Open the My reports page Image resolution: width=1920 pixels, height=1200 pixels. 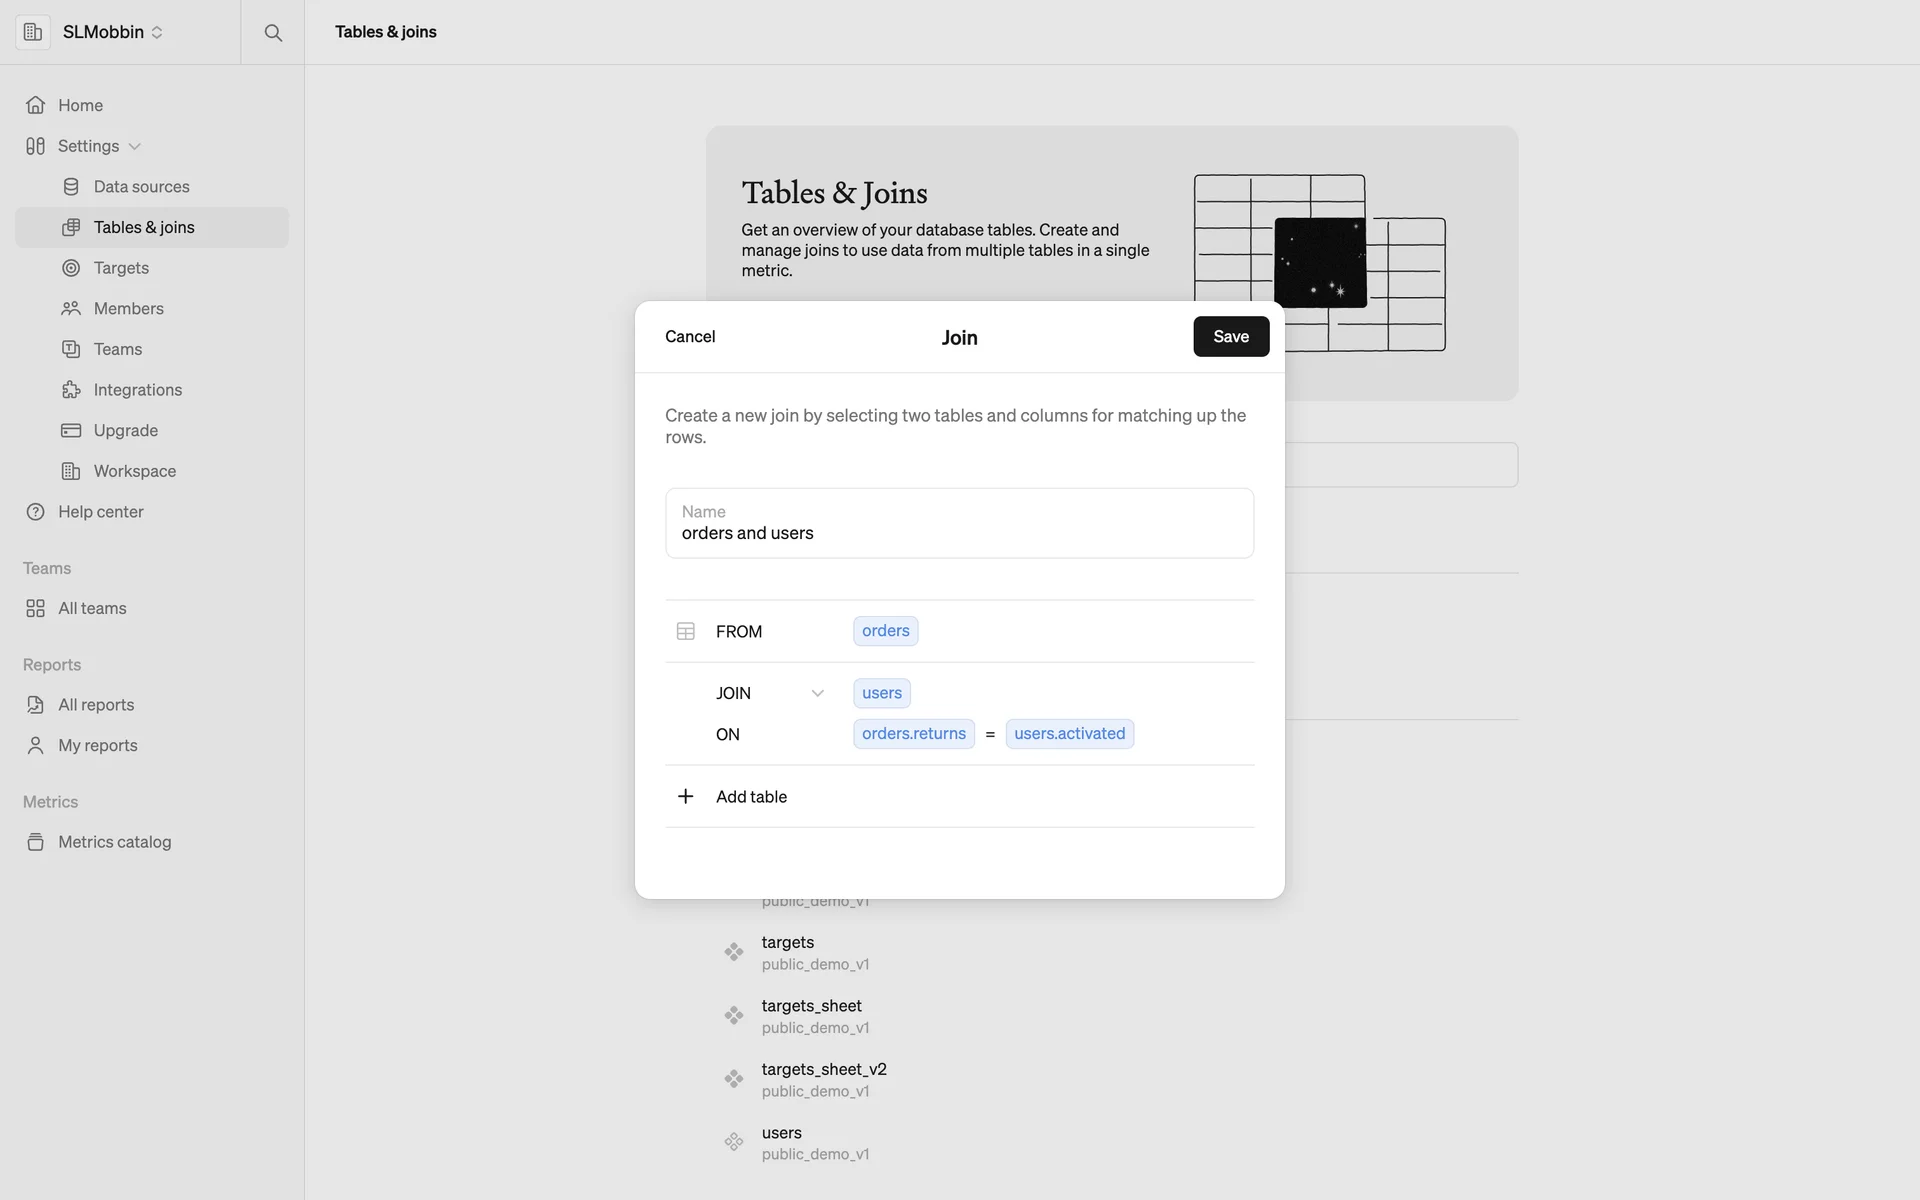[x=97, y=746]
